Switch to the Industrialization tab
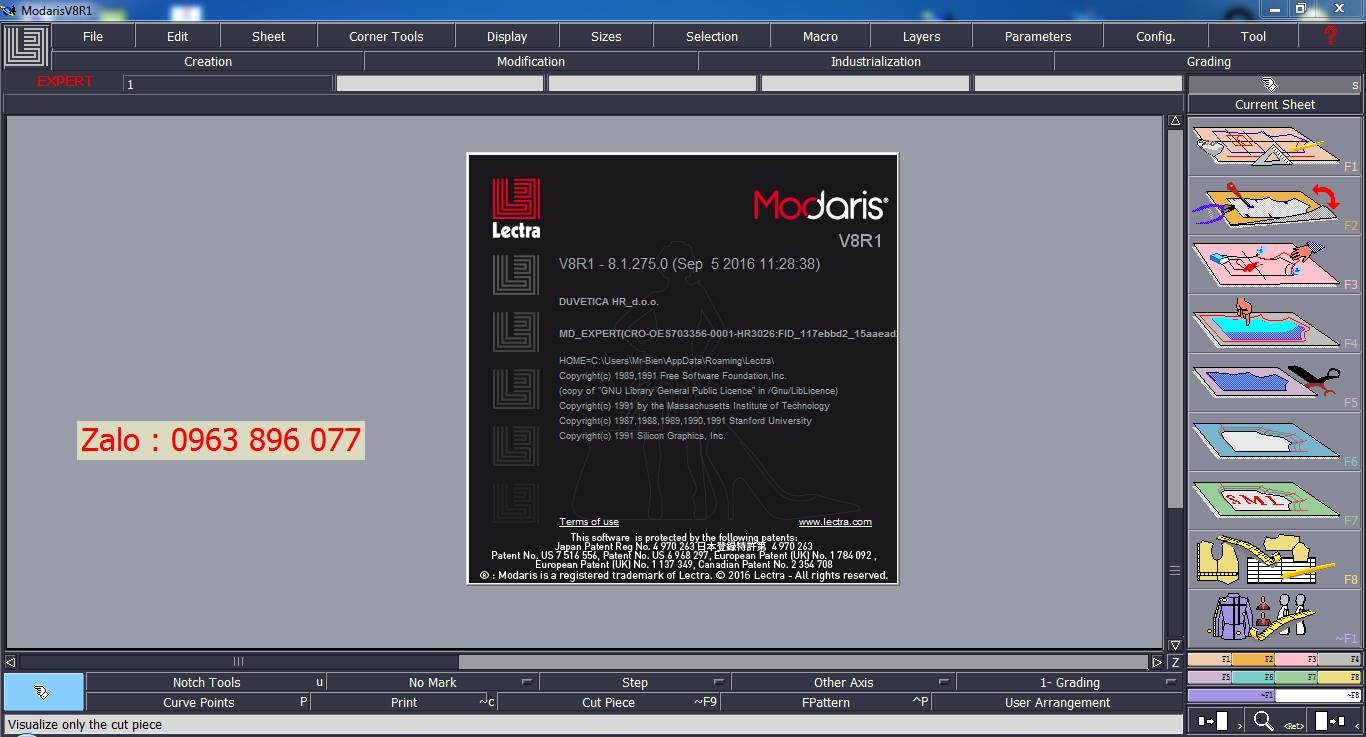The height and width of the screenshot is (737, 1366). coord(876,61)
